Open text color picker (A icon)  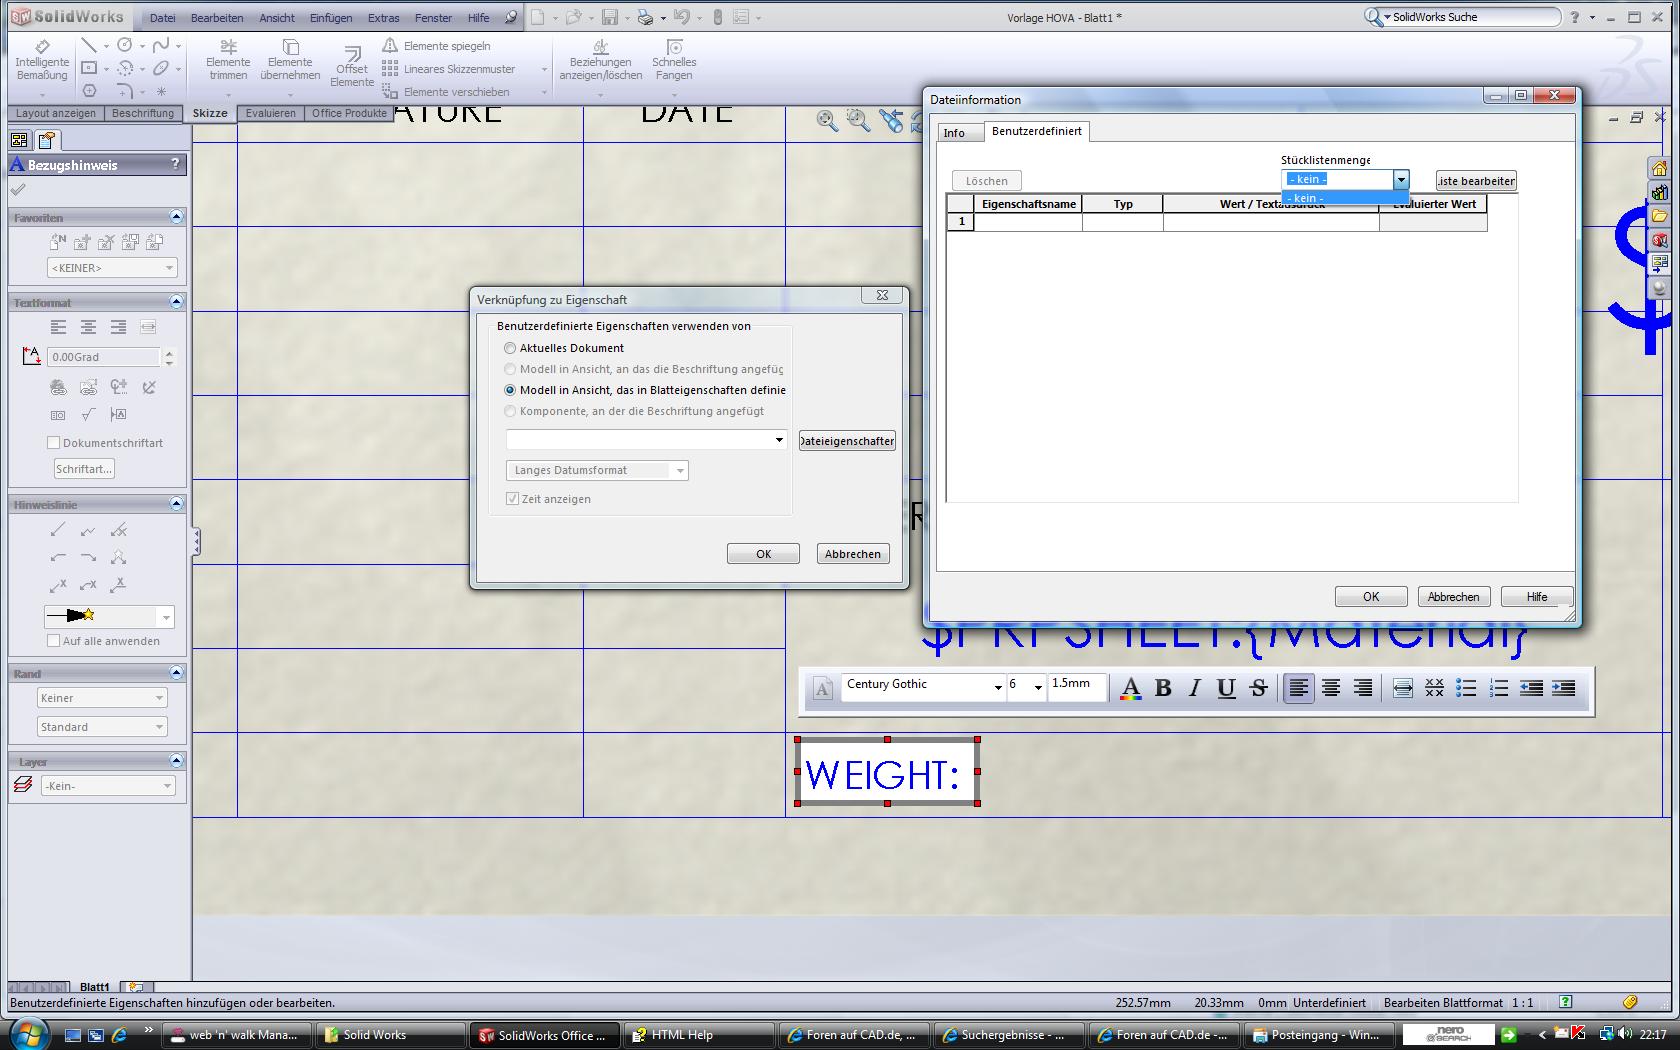point(1130,688)
